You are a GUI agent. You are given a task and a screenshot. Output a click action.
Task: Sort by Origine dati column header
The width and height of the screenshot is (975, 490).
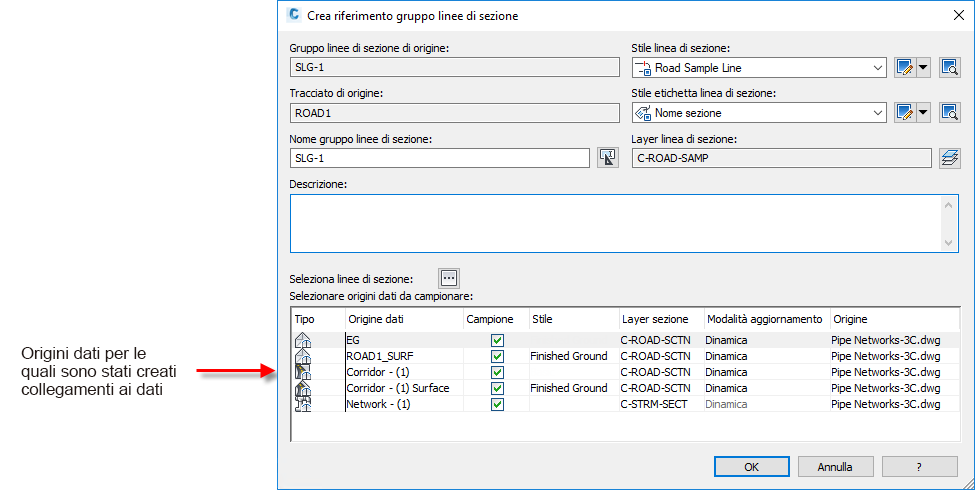tap(403, 319)
